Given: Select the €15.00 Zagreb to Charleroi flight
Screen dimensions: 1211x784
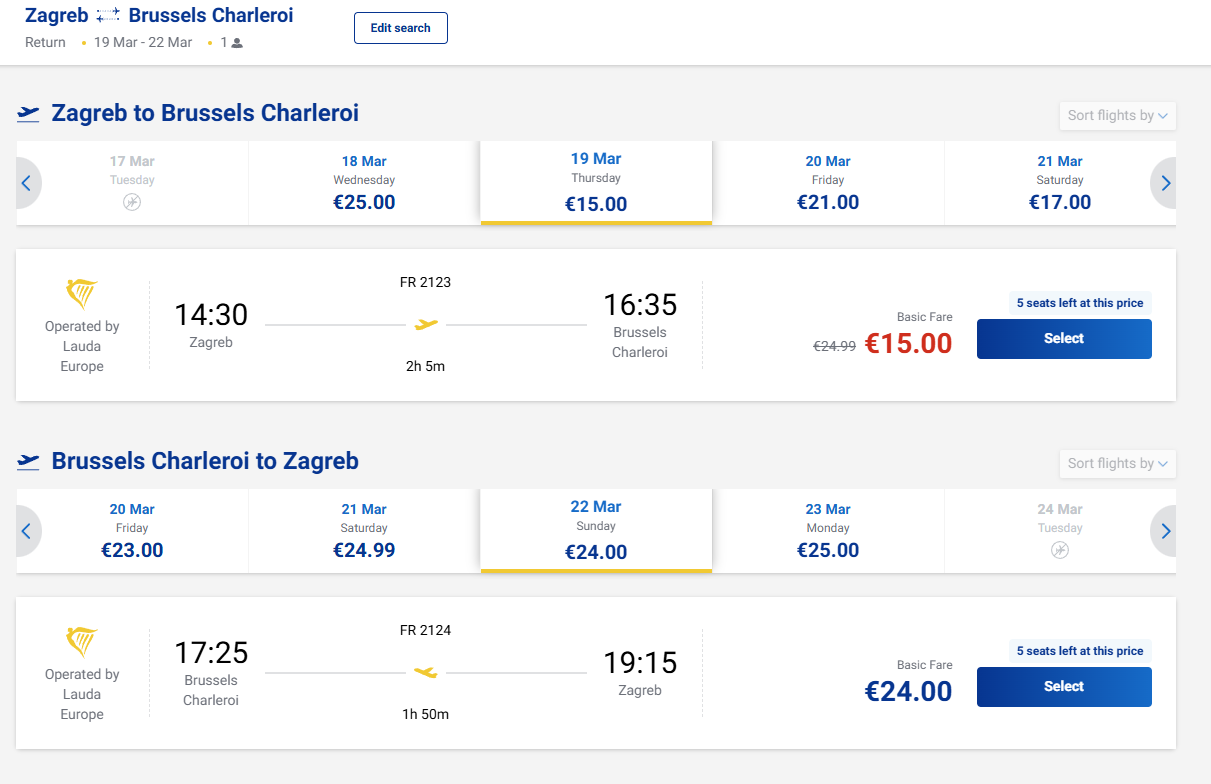Looking at the screenshot, I should pos(1063,339).
